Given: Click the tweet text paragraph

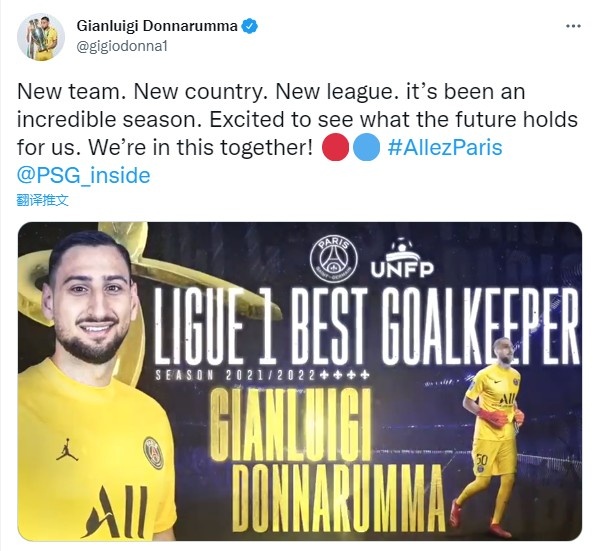Looking at the screenshot, I should click(298, 134).
